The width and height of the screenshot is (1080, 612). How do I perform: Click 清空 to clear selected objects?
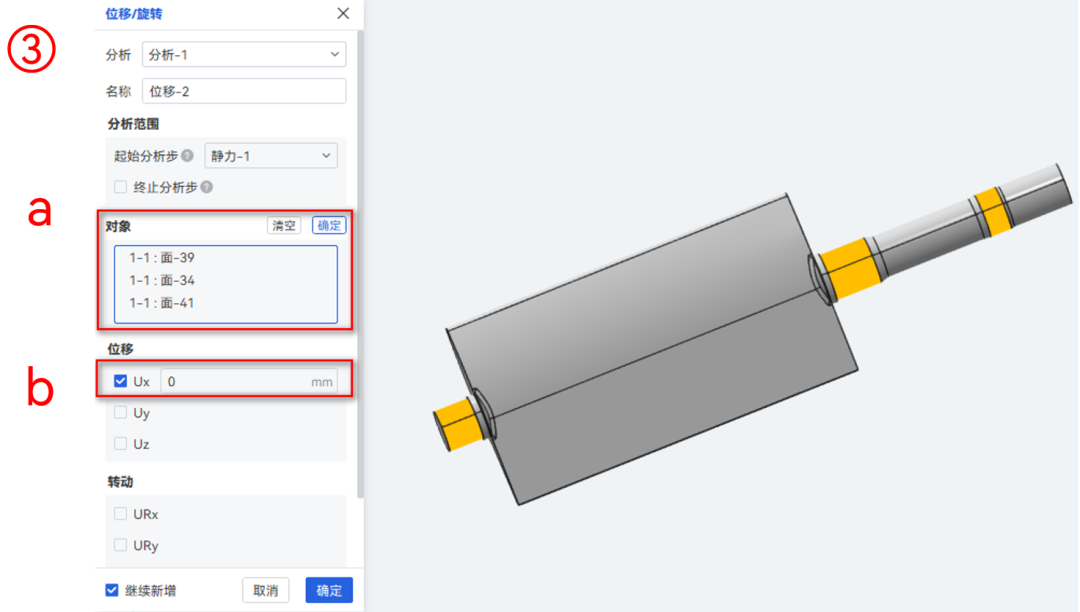coord(284,225)
